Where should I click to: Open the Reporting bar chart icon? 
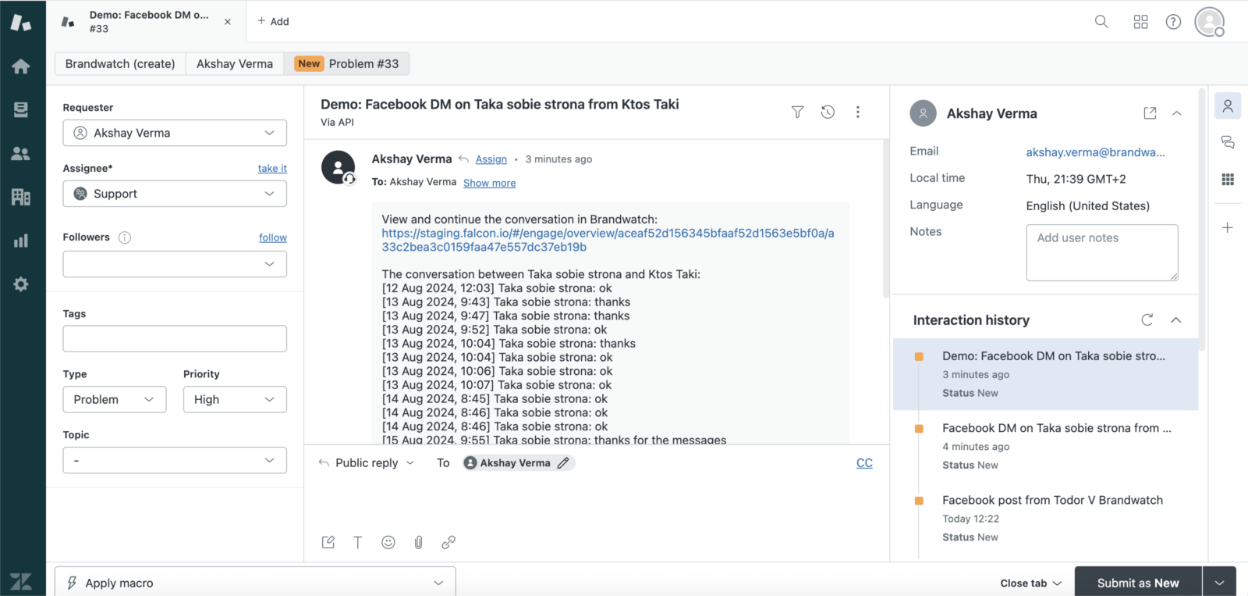pos(21,241)
